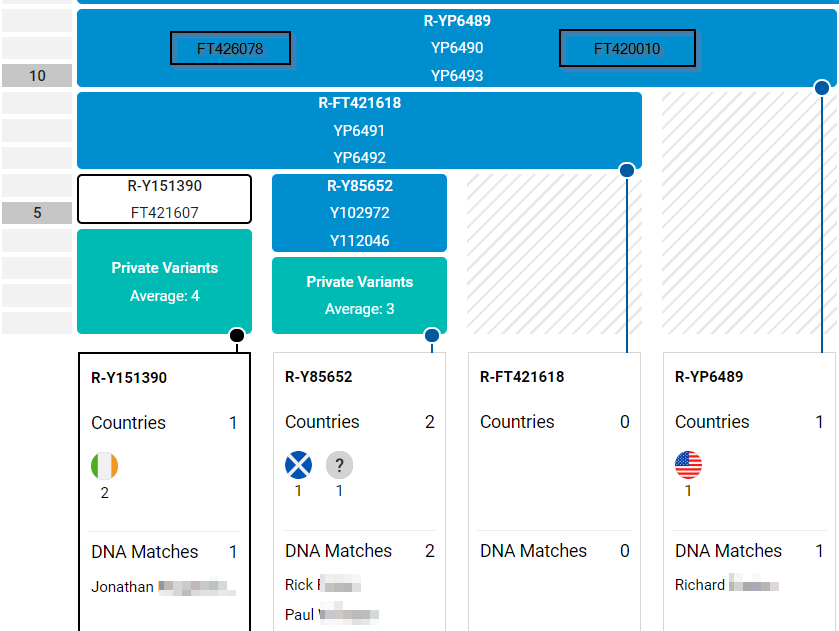Image resolution: width=839 pixels, height=631 pixels.
Task: Click the Ireland flag icon
Action: click(104, 466)
